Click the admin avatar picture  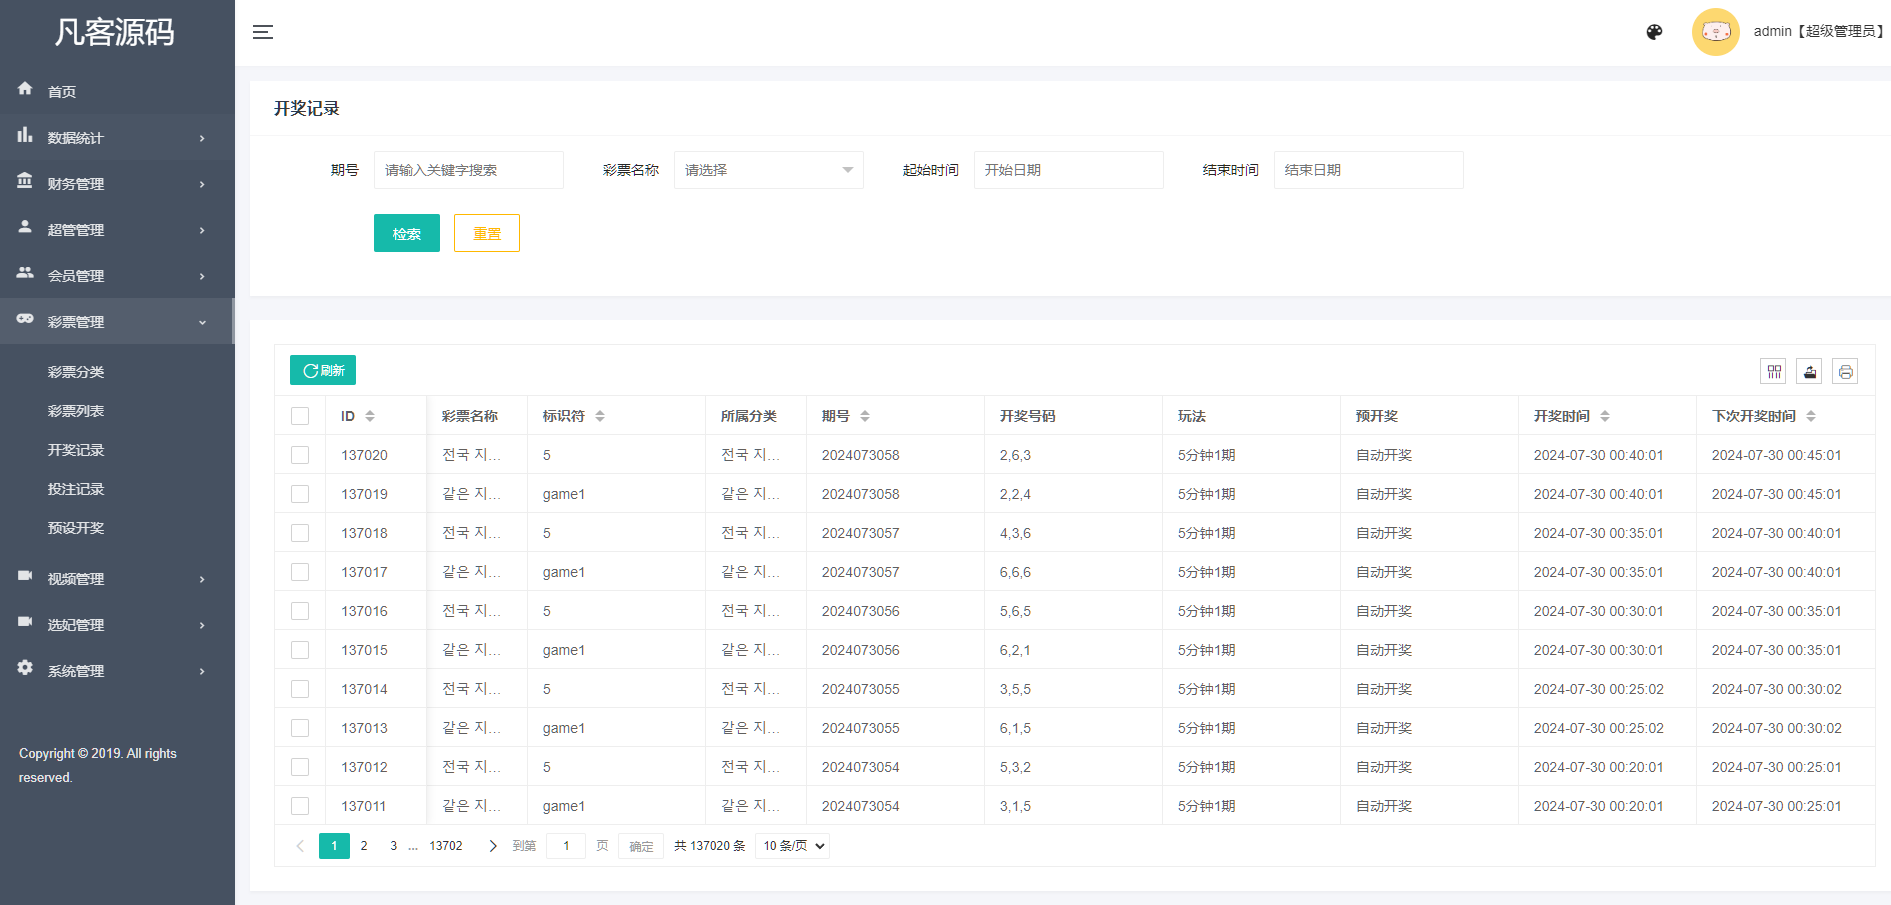click(x=1715, y=32)
